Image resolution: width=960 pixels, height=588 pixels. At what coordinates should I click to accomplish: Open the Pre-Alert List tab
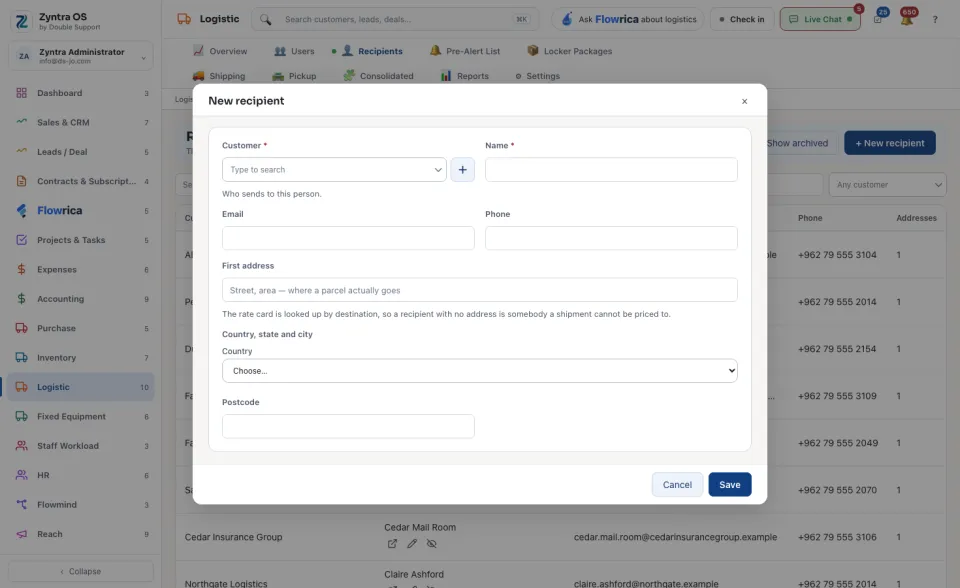[465, 51]
